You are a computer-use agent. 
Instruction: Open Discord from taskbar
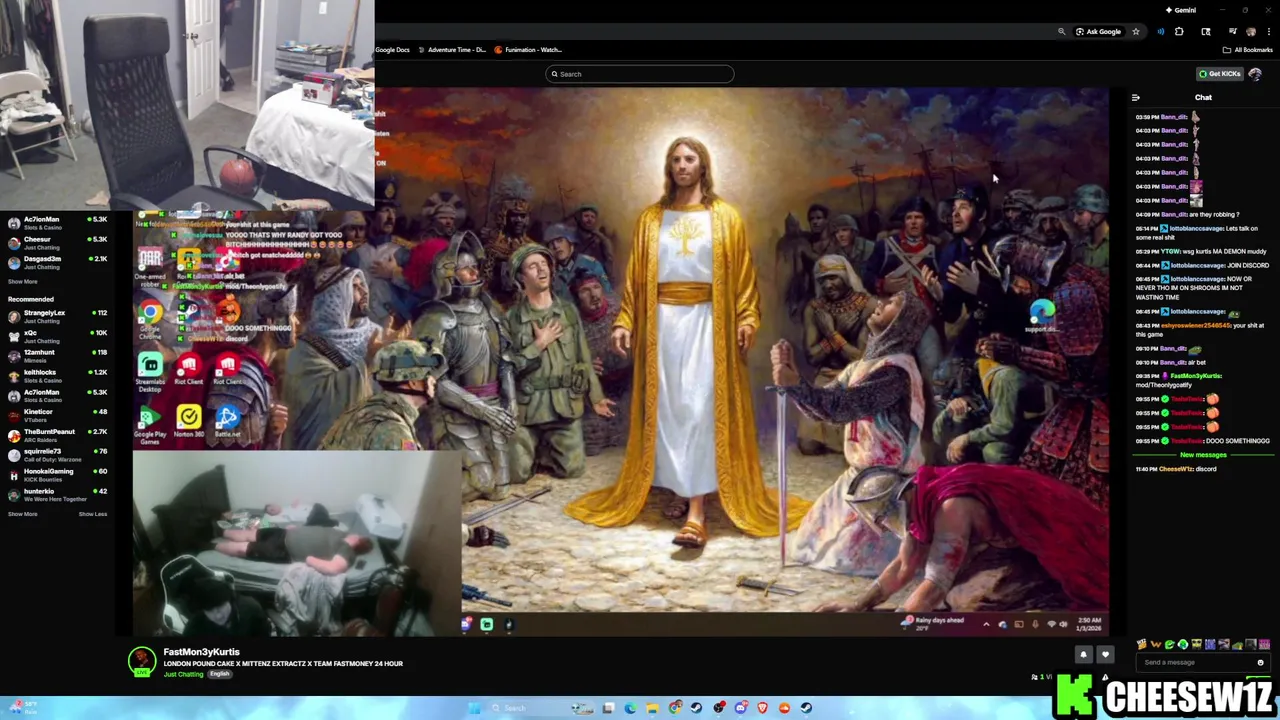click(x=741, y=708)
